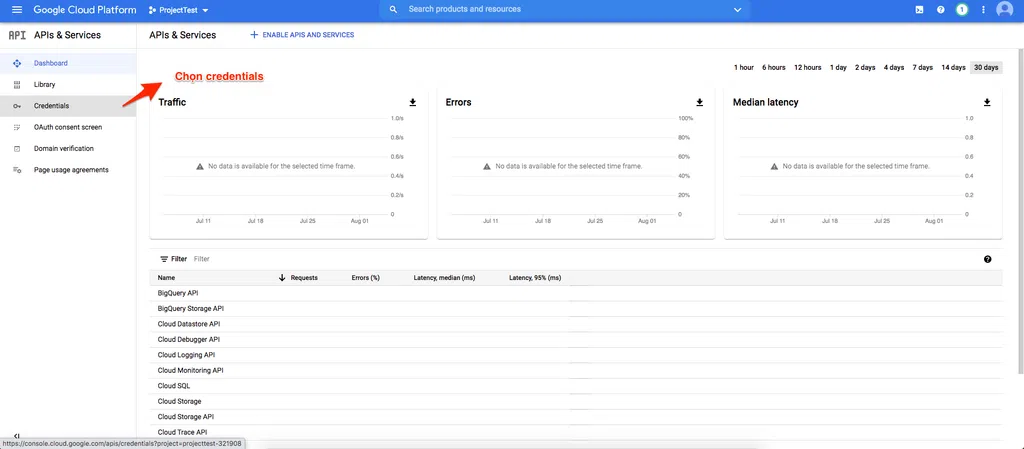Image resolution: width=1024 pixels, height=449 pixels.
Task: Open the hamburger navigation menu
Action: (17, 10)
